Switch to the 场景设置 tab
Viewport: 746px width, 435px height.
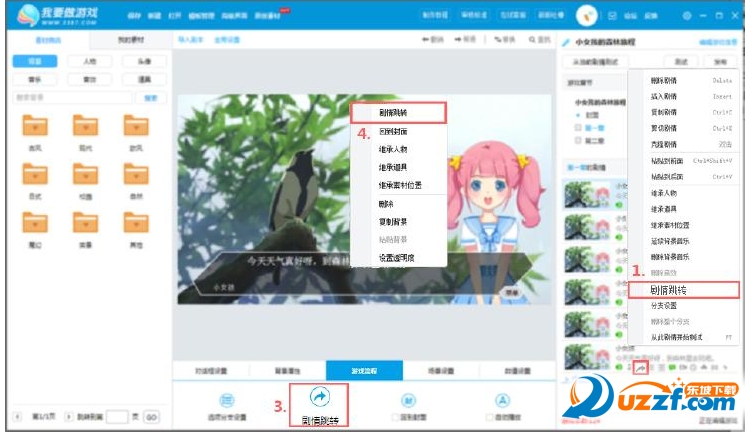tap(441, 371)
